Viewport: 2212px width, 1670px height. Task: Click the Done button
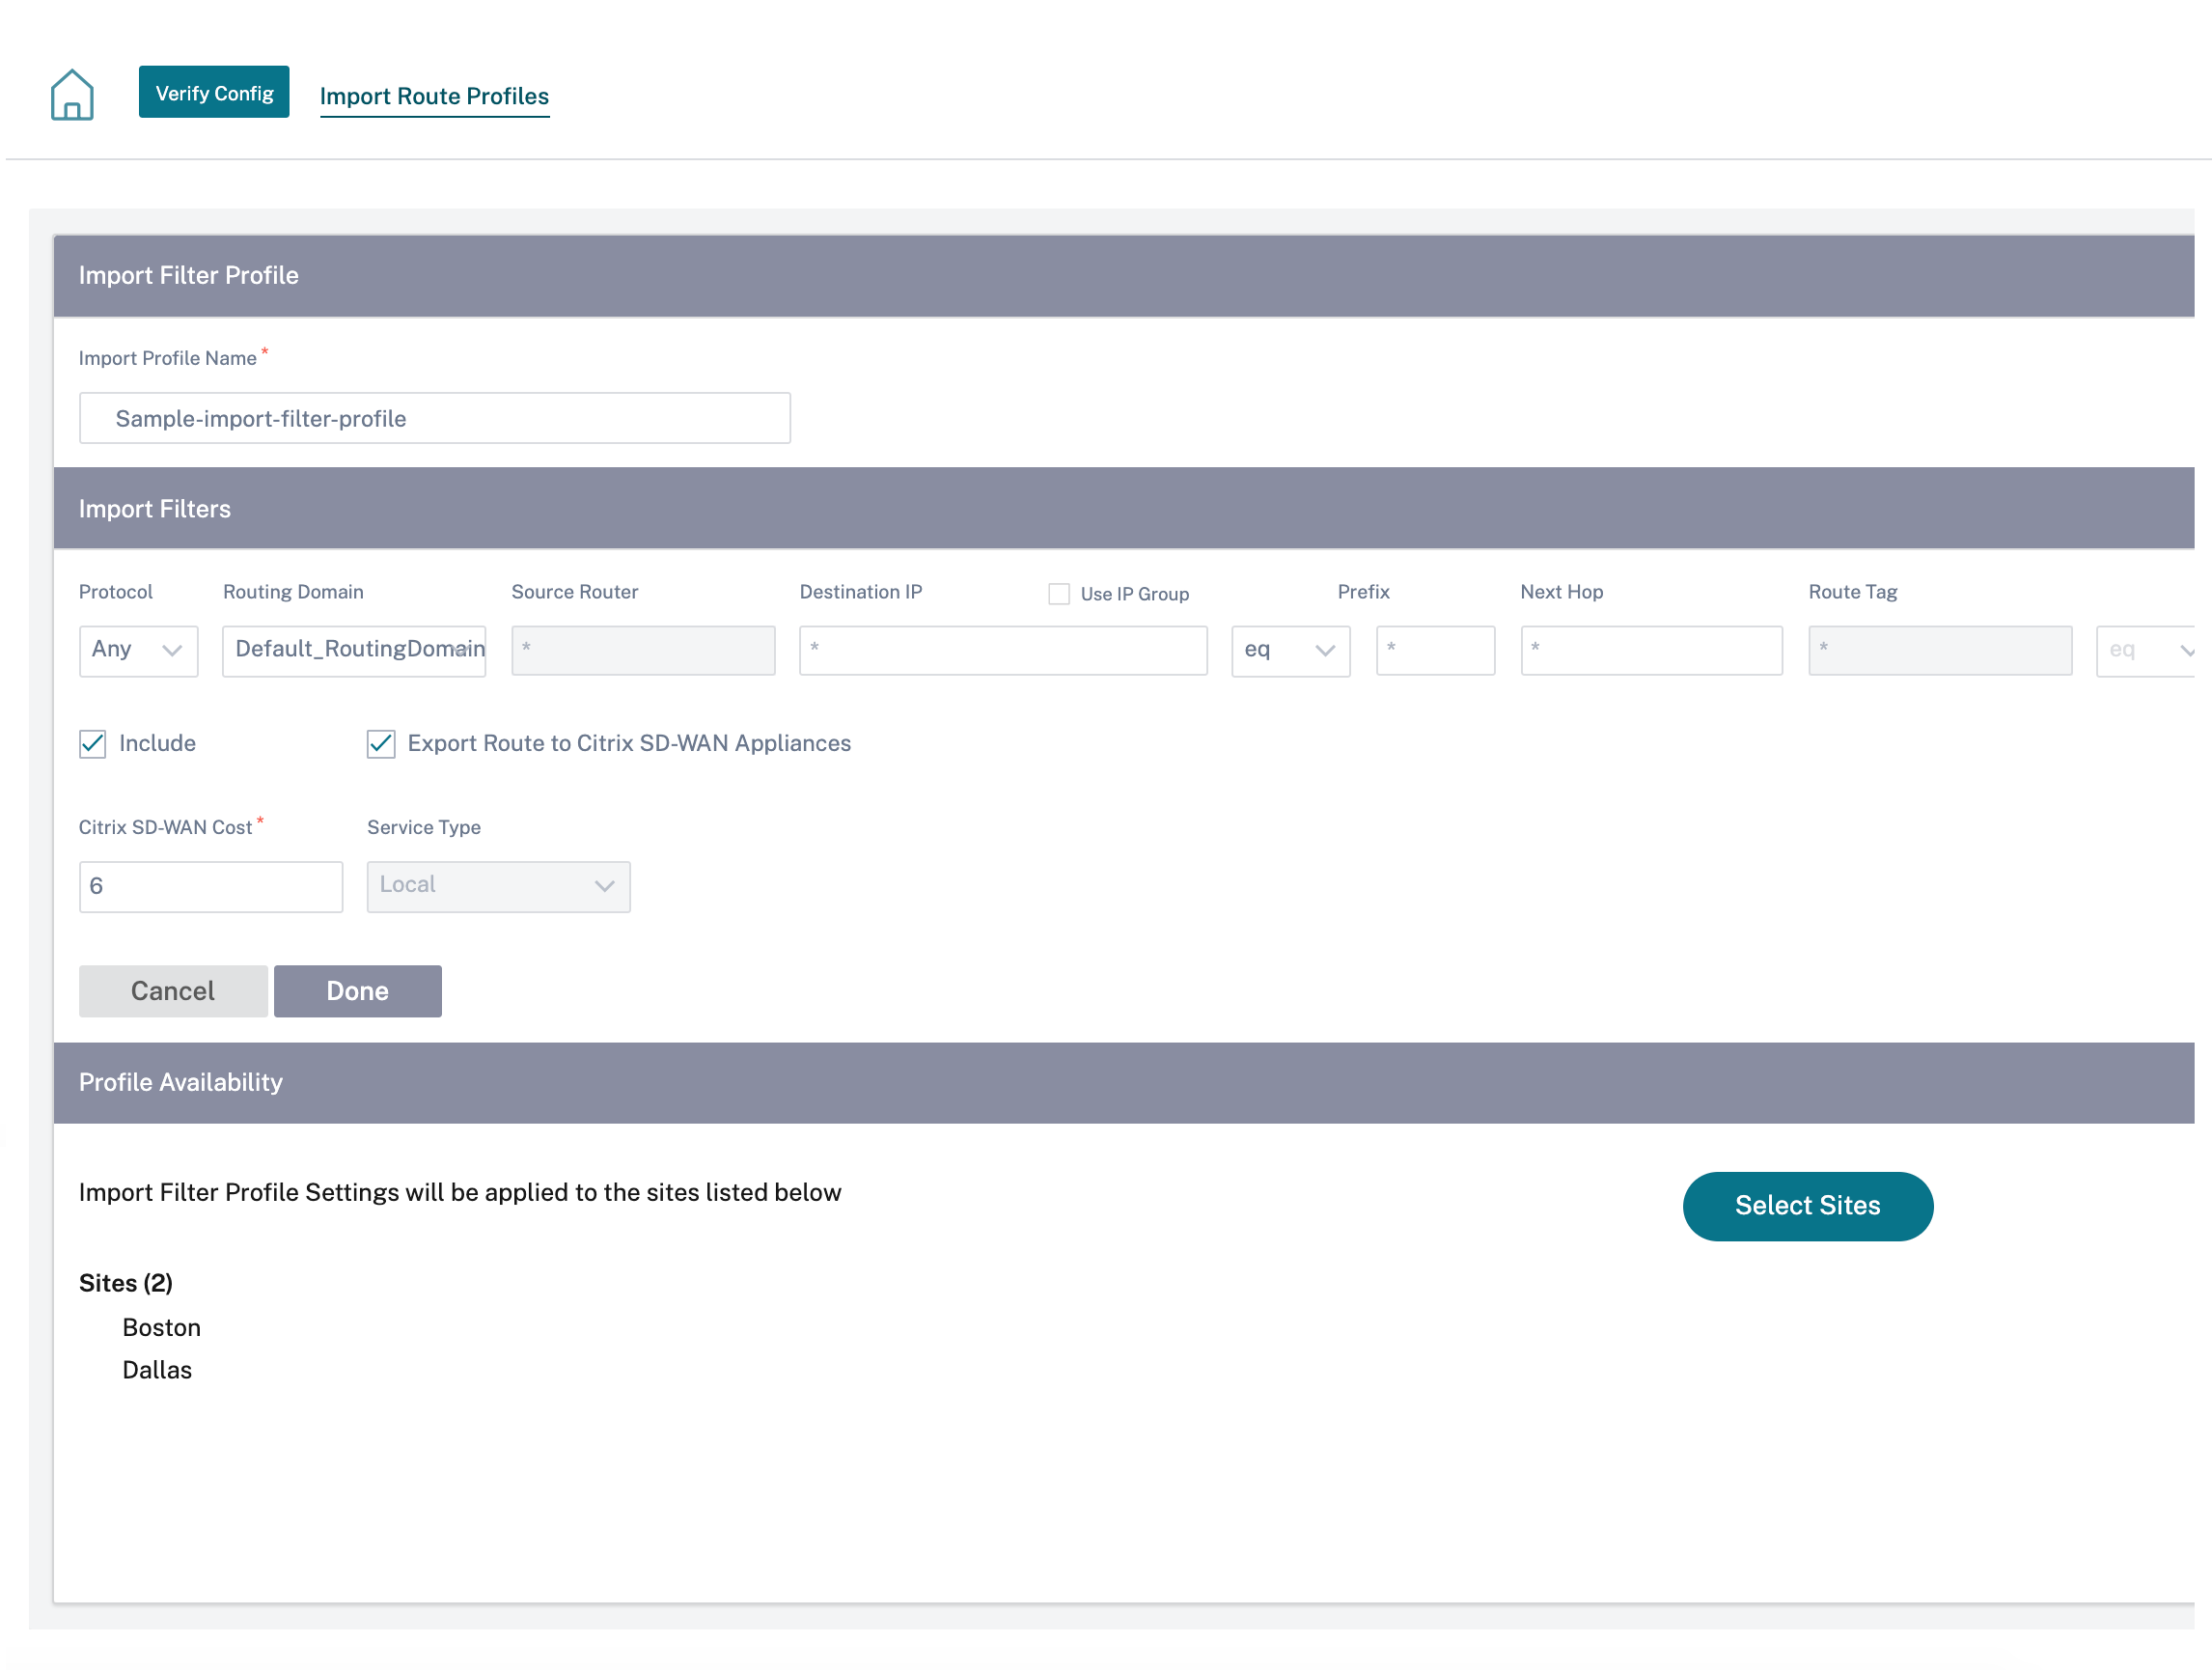(358, 991)
